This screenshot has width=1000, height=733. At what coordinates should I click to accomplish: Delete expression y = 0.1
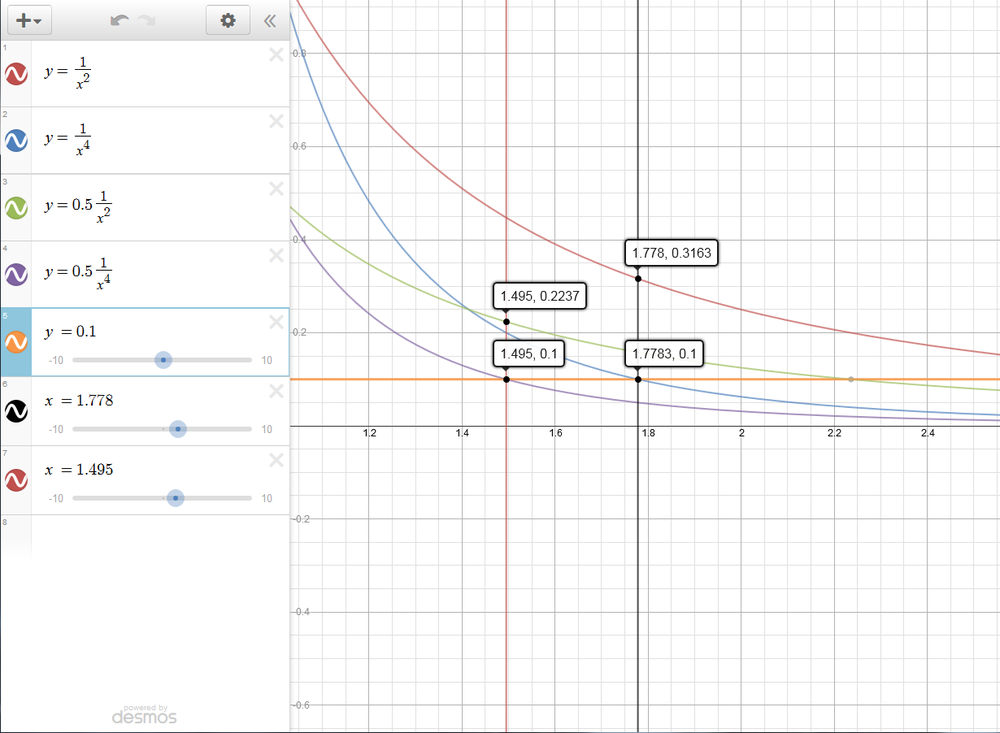click(x=276, y=322)
